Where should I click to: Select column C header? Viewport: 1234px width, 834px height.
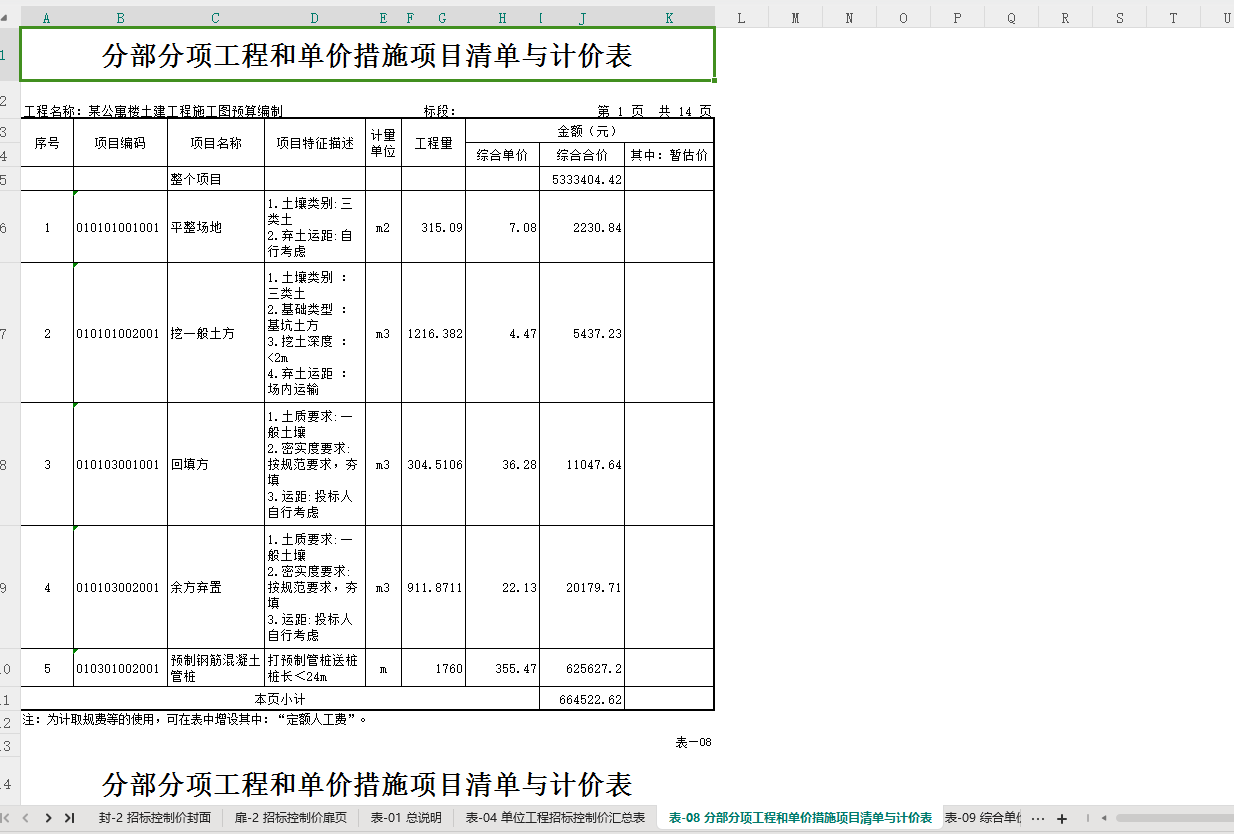(215, 18)
